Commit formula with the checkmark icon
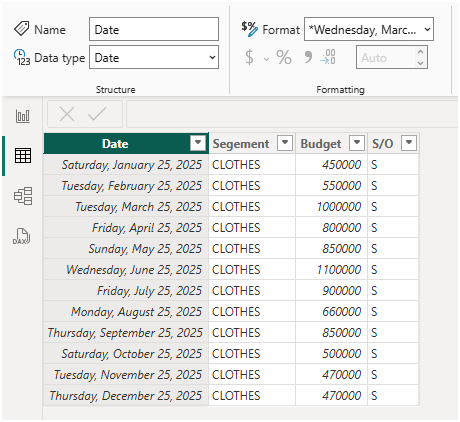Image resolution: width=460 pixels, height=422 pixels. [97, 114]
